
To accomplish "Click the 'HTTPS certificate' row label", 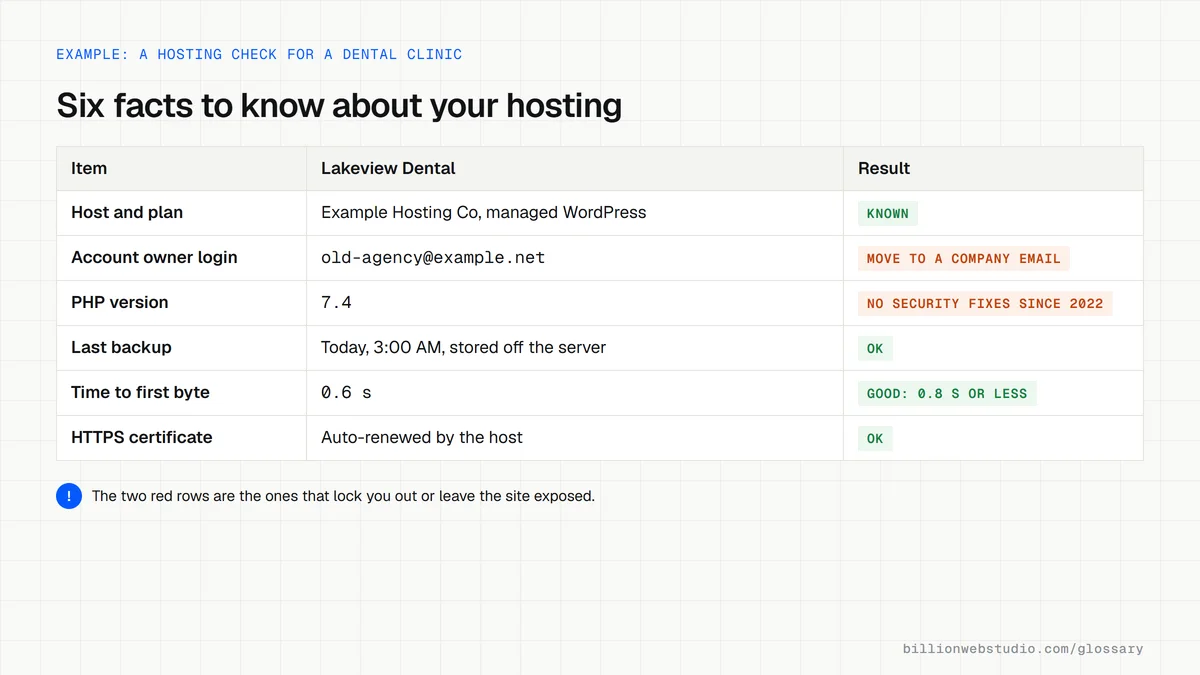I will (142, 437).
